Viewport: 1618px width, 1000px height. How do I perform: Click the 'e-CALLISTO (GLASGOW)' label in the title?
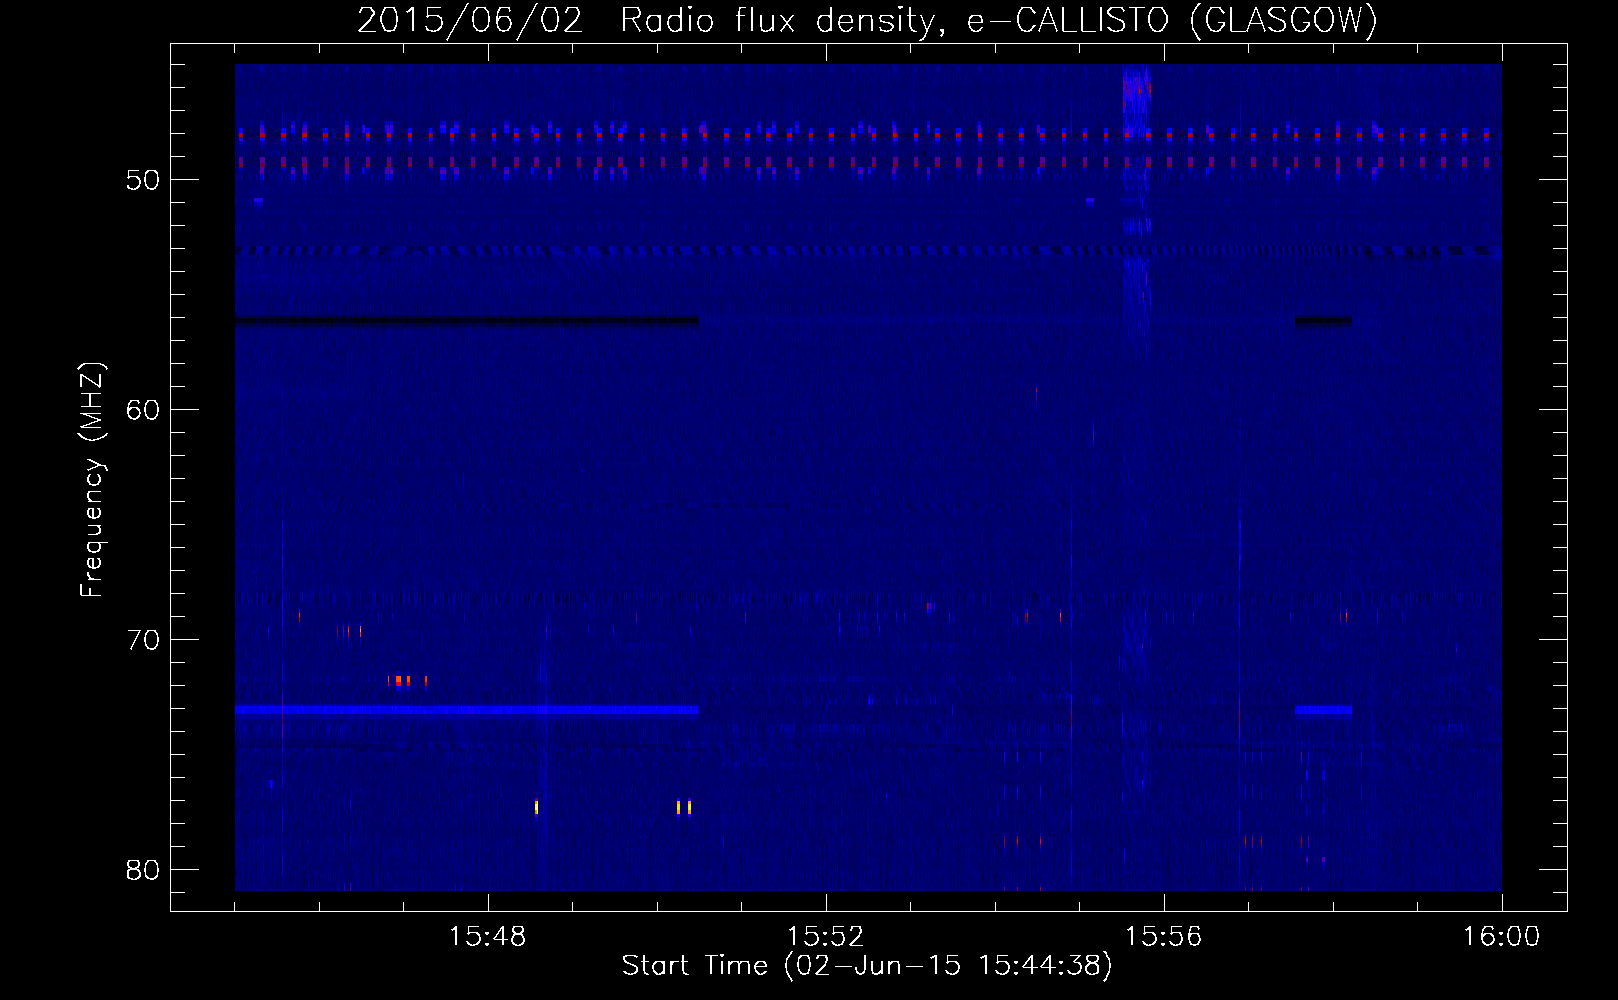coord(1172,20)
